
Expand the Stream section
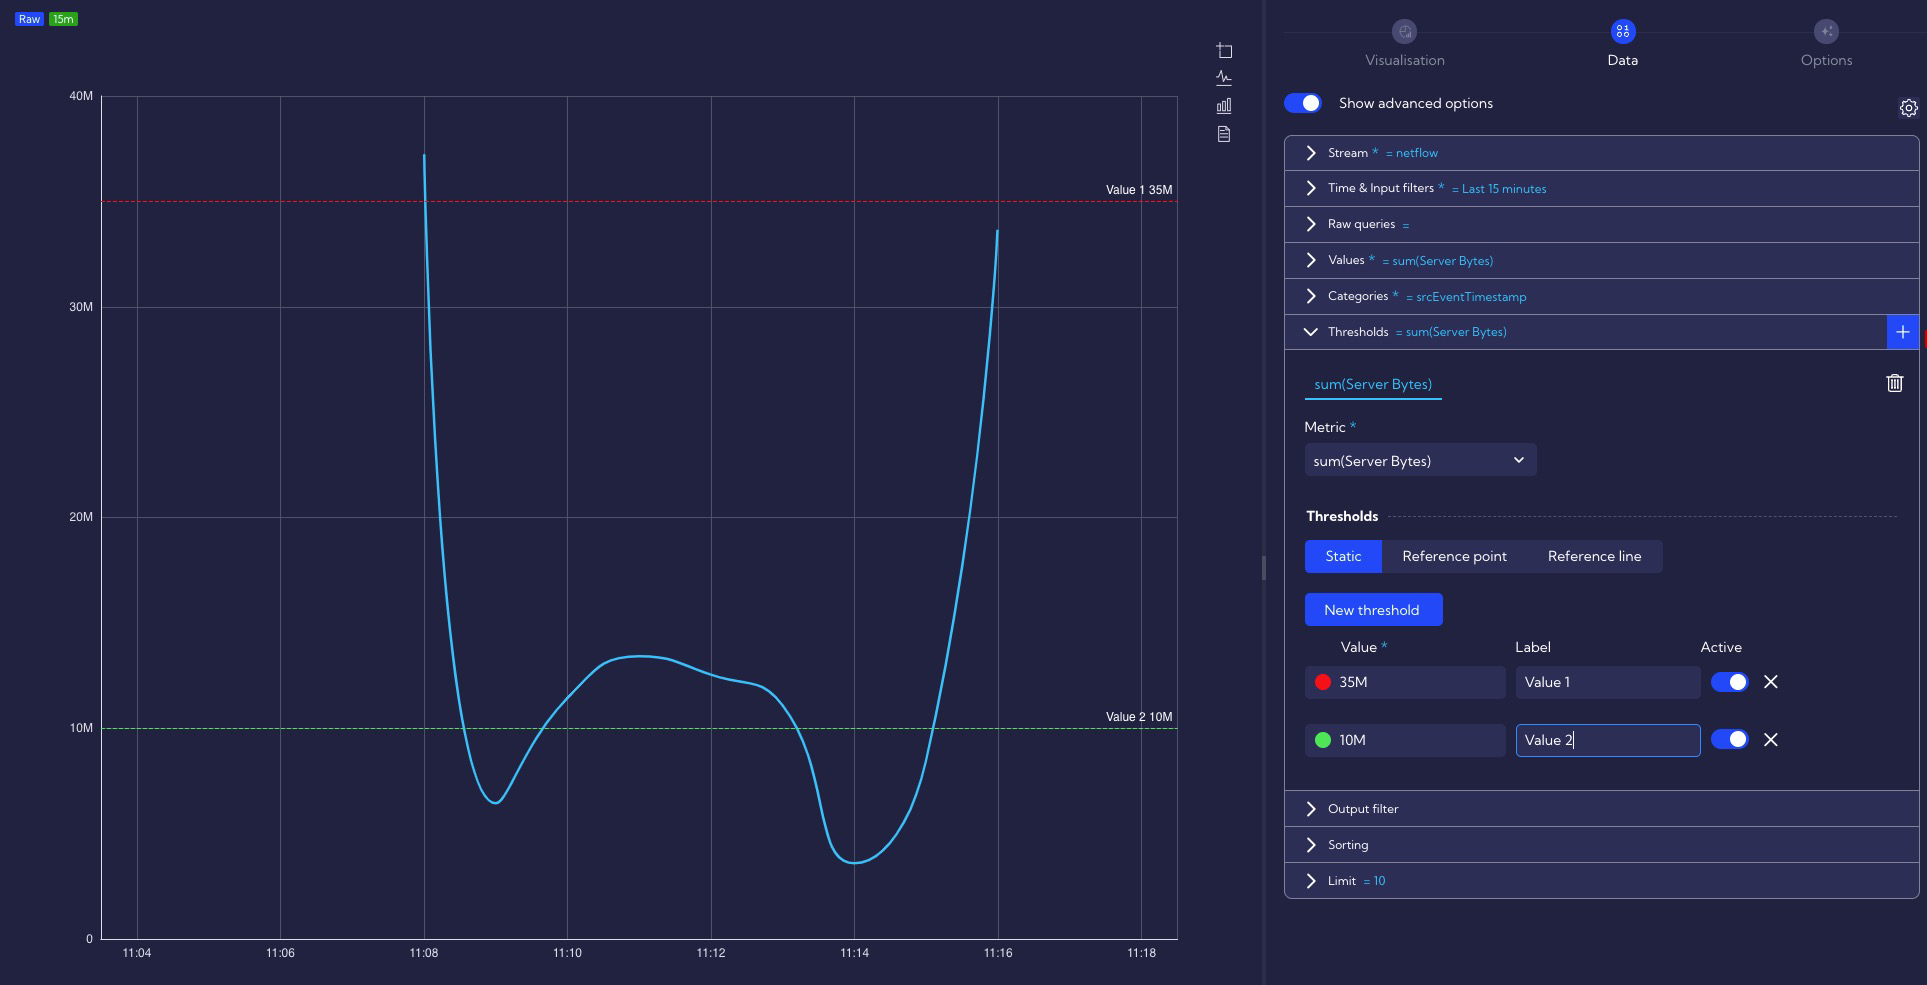point(1601,153)
